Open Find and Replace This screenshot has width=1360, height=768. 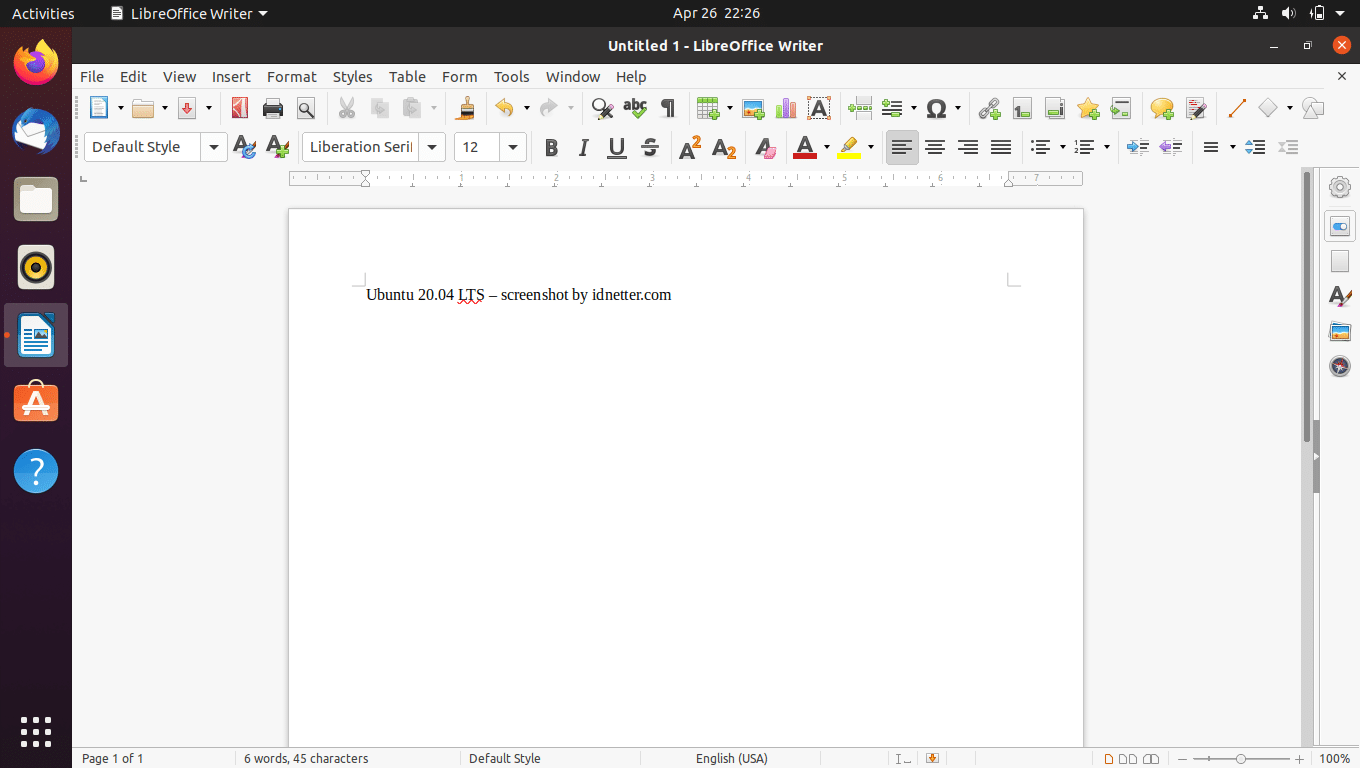[602, 108]
